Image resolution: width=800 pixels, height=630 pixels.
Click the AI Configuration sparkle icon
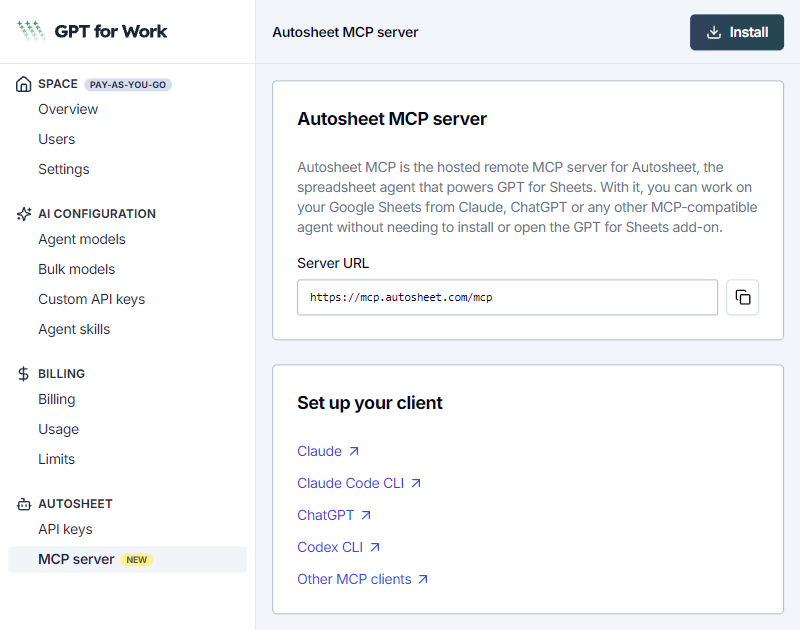coord(23,214)
